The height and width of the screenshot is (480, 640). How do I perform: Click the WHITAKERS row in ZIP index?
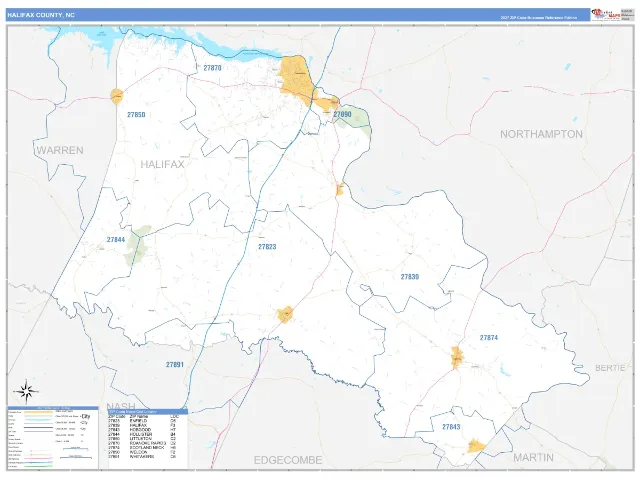click(144, 457)
